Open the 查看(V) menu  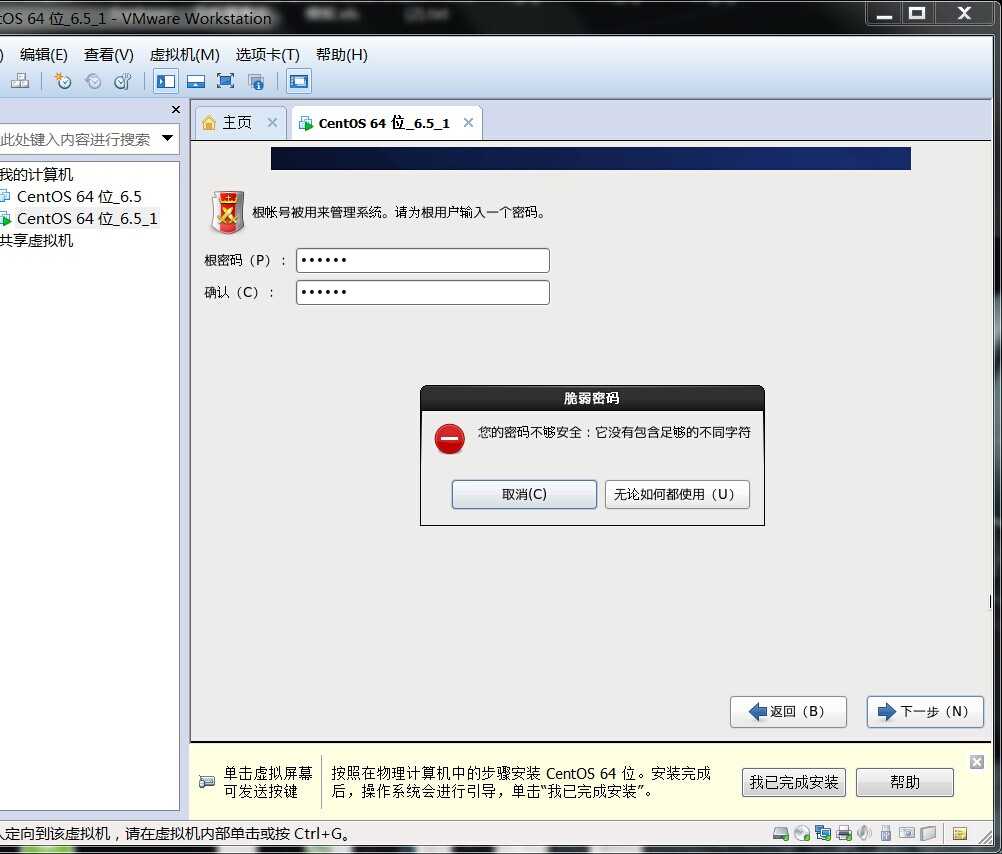[x=109, y=55]
